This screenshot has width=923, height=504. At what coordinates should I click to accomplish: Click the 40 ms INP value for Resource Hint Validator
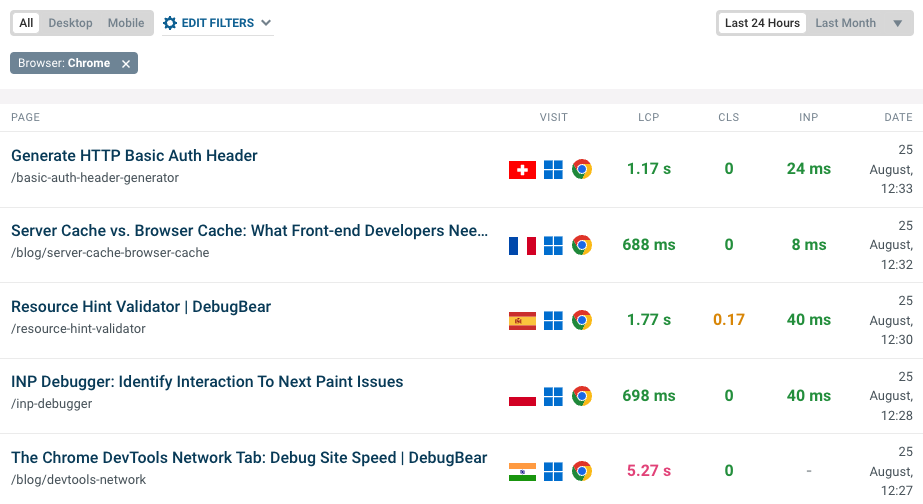pyautogui.click(x=809, y=320)
